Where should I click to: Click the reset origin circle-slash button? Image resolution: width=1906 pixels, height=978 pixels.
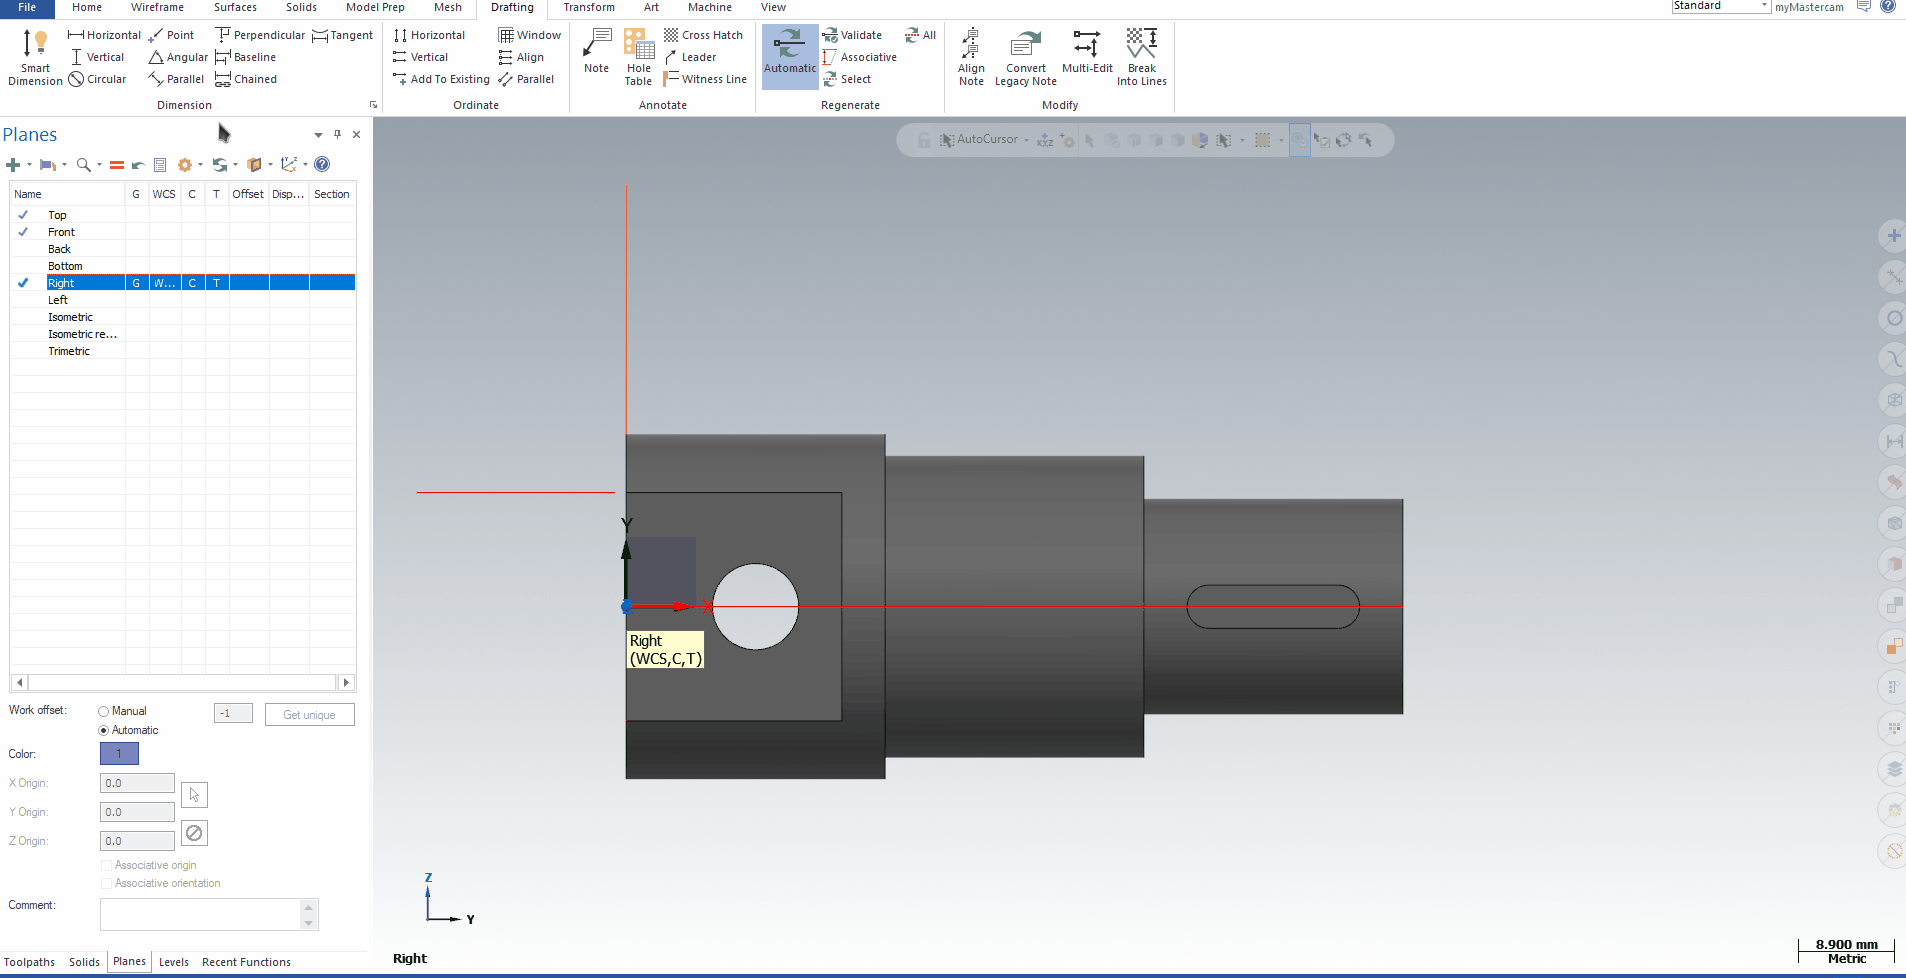(194, 833)
